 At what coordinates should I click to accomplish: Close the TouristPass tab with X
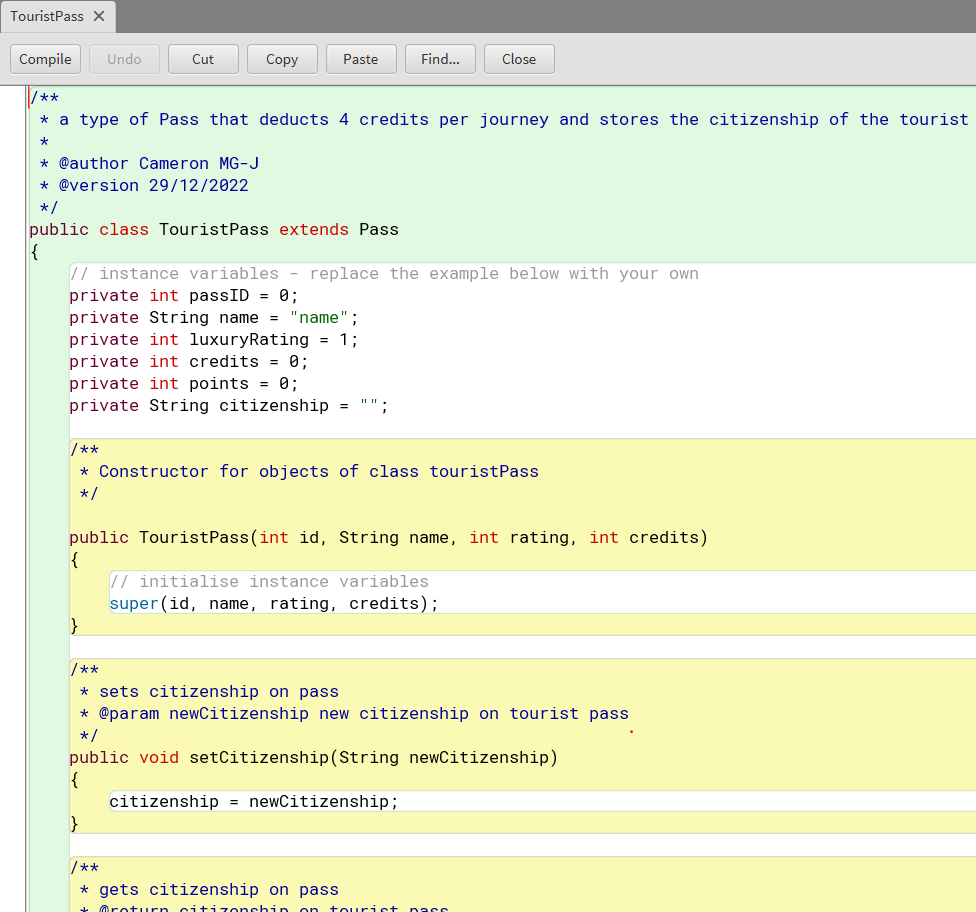pos(99,16)
